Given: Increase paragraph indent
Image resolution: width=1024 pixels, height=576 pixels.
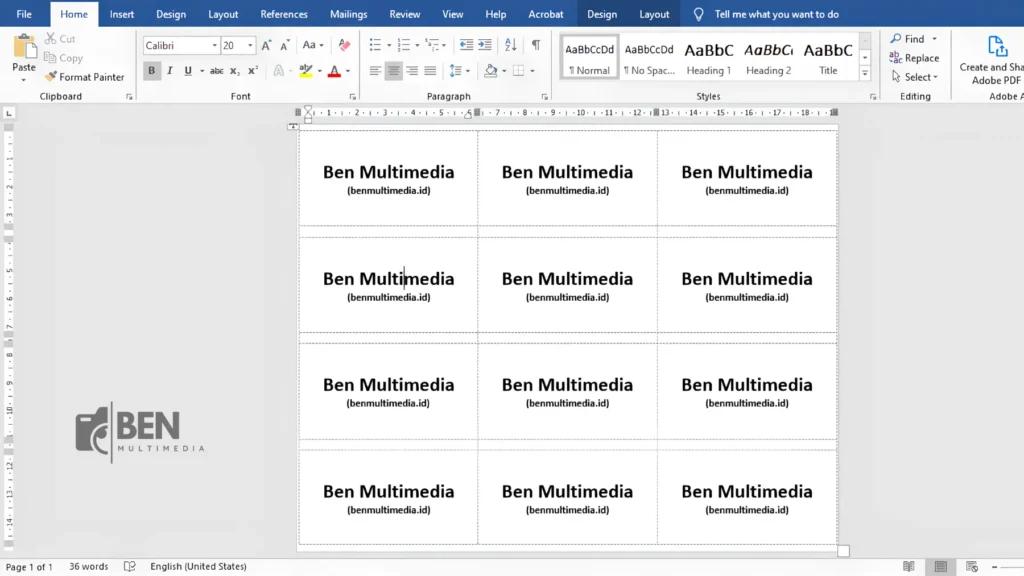Looking at the screenshot, I should [x=485, y=45].
